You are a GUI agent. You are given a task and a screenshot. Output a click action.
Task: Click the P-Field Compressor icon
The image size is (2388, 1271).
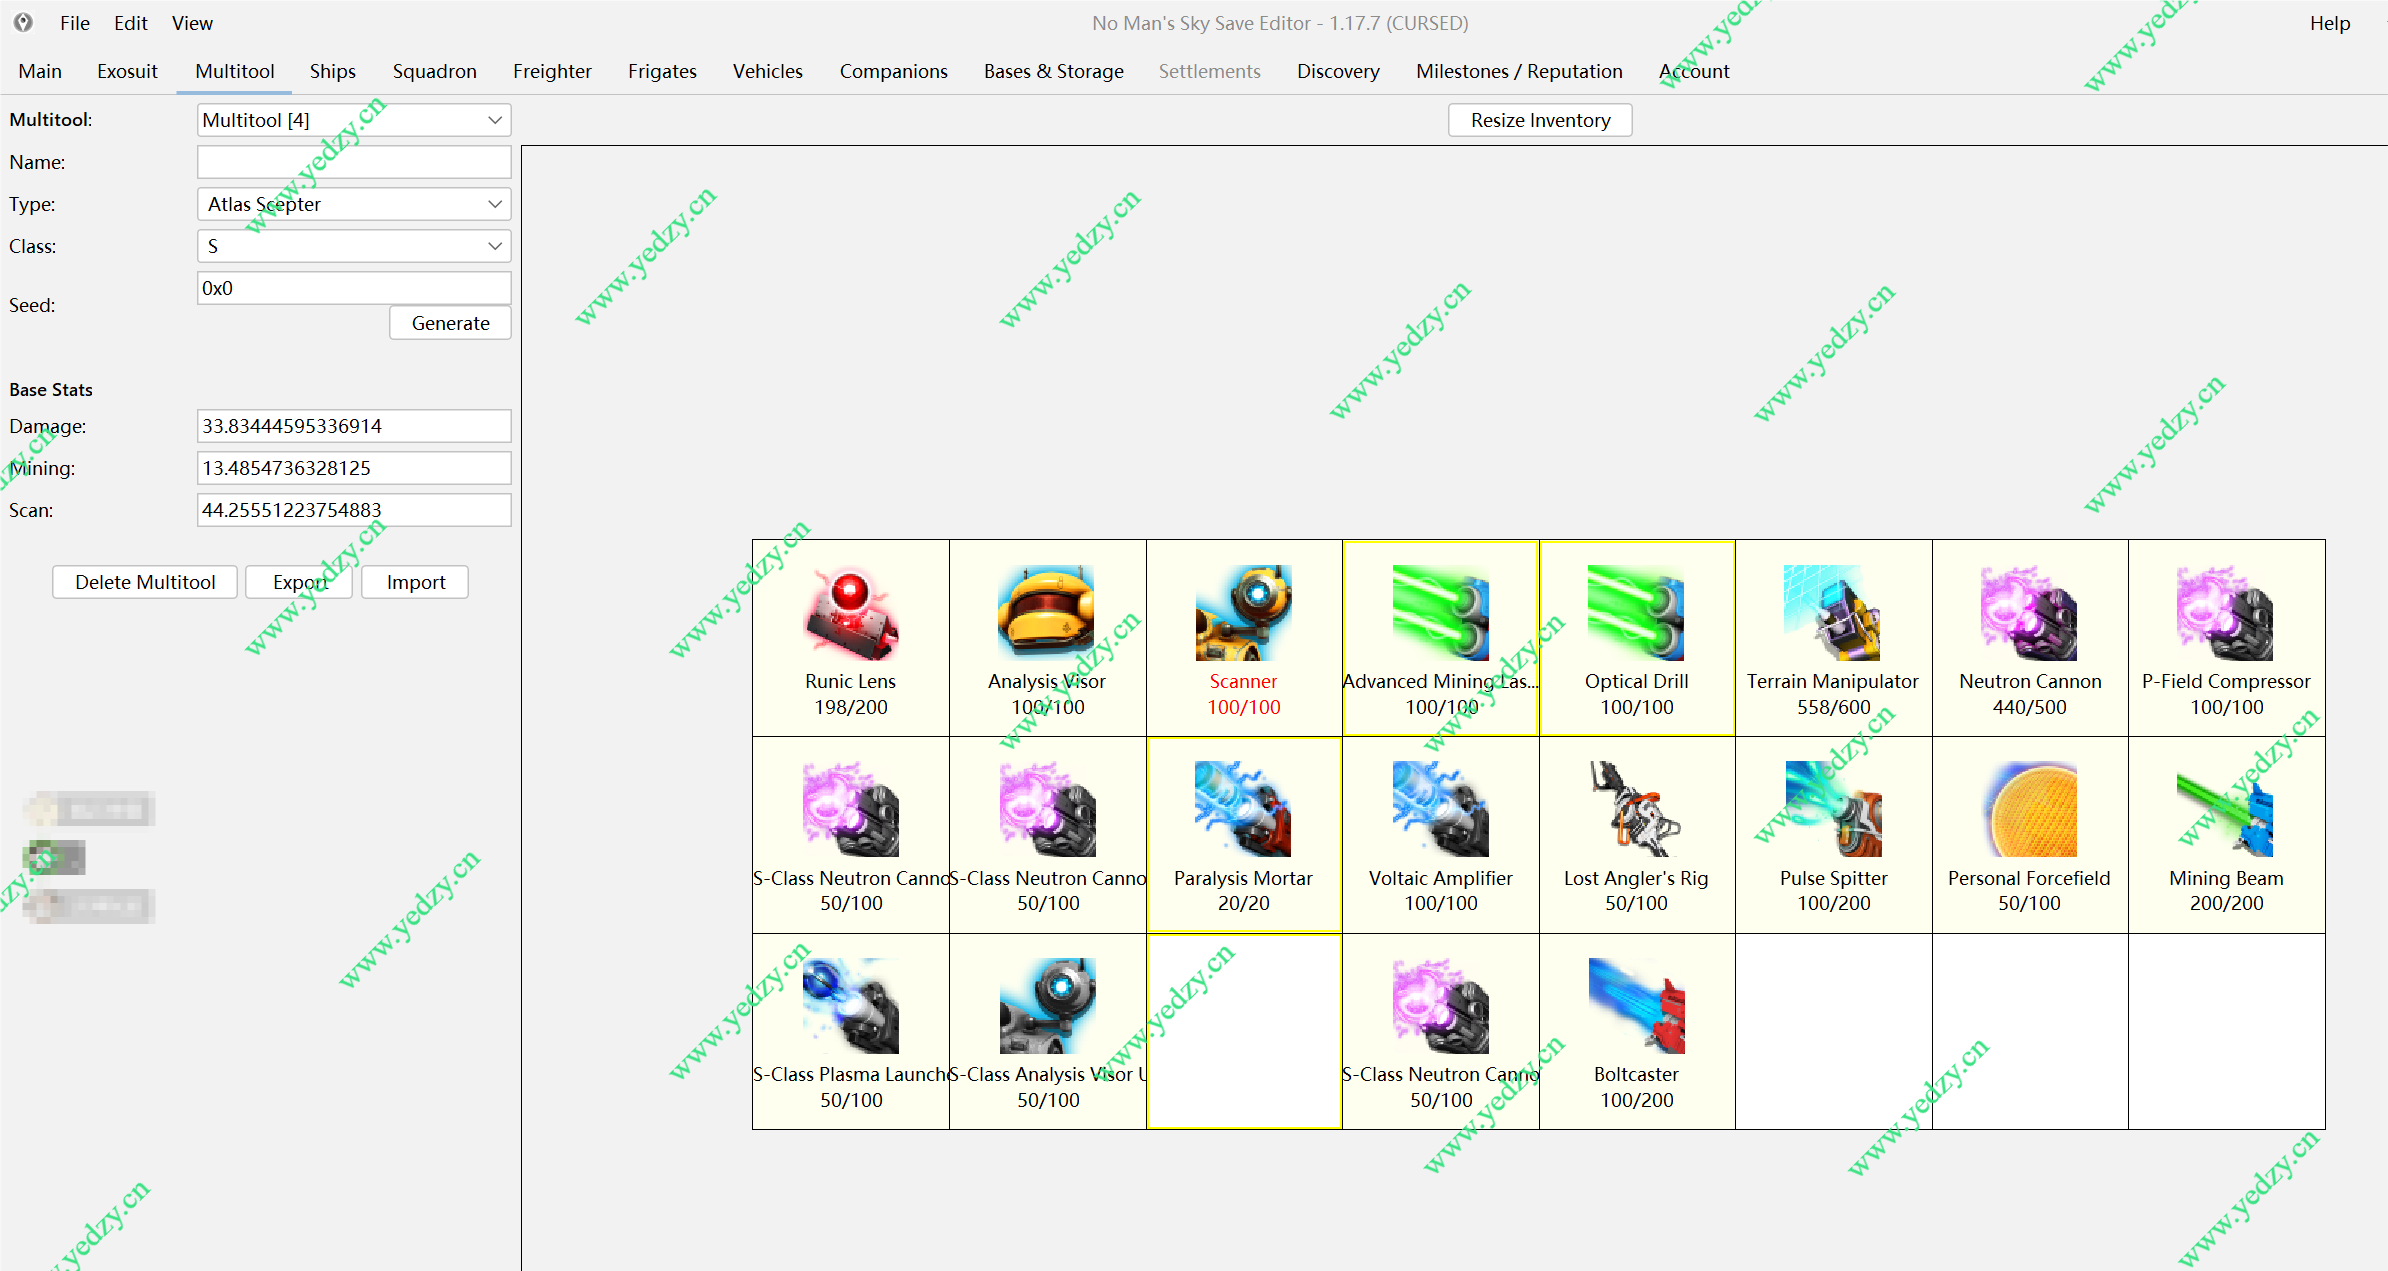2225,612
